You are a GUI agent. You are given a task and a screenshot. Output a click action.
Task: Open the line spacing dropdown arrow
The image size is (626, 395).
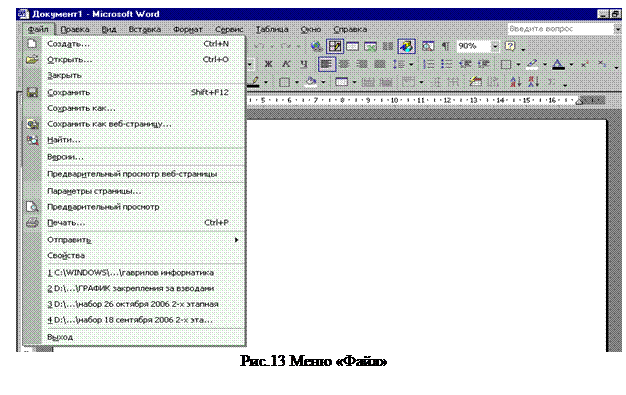point(411,64)
